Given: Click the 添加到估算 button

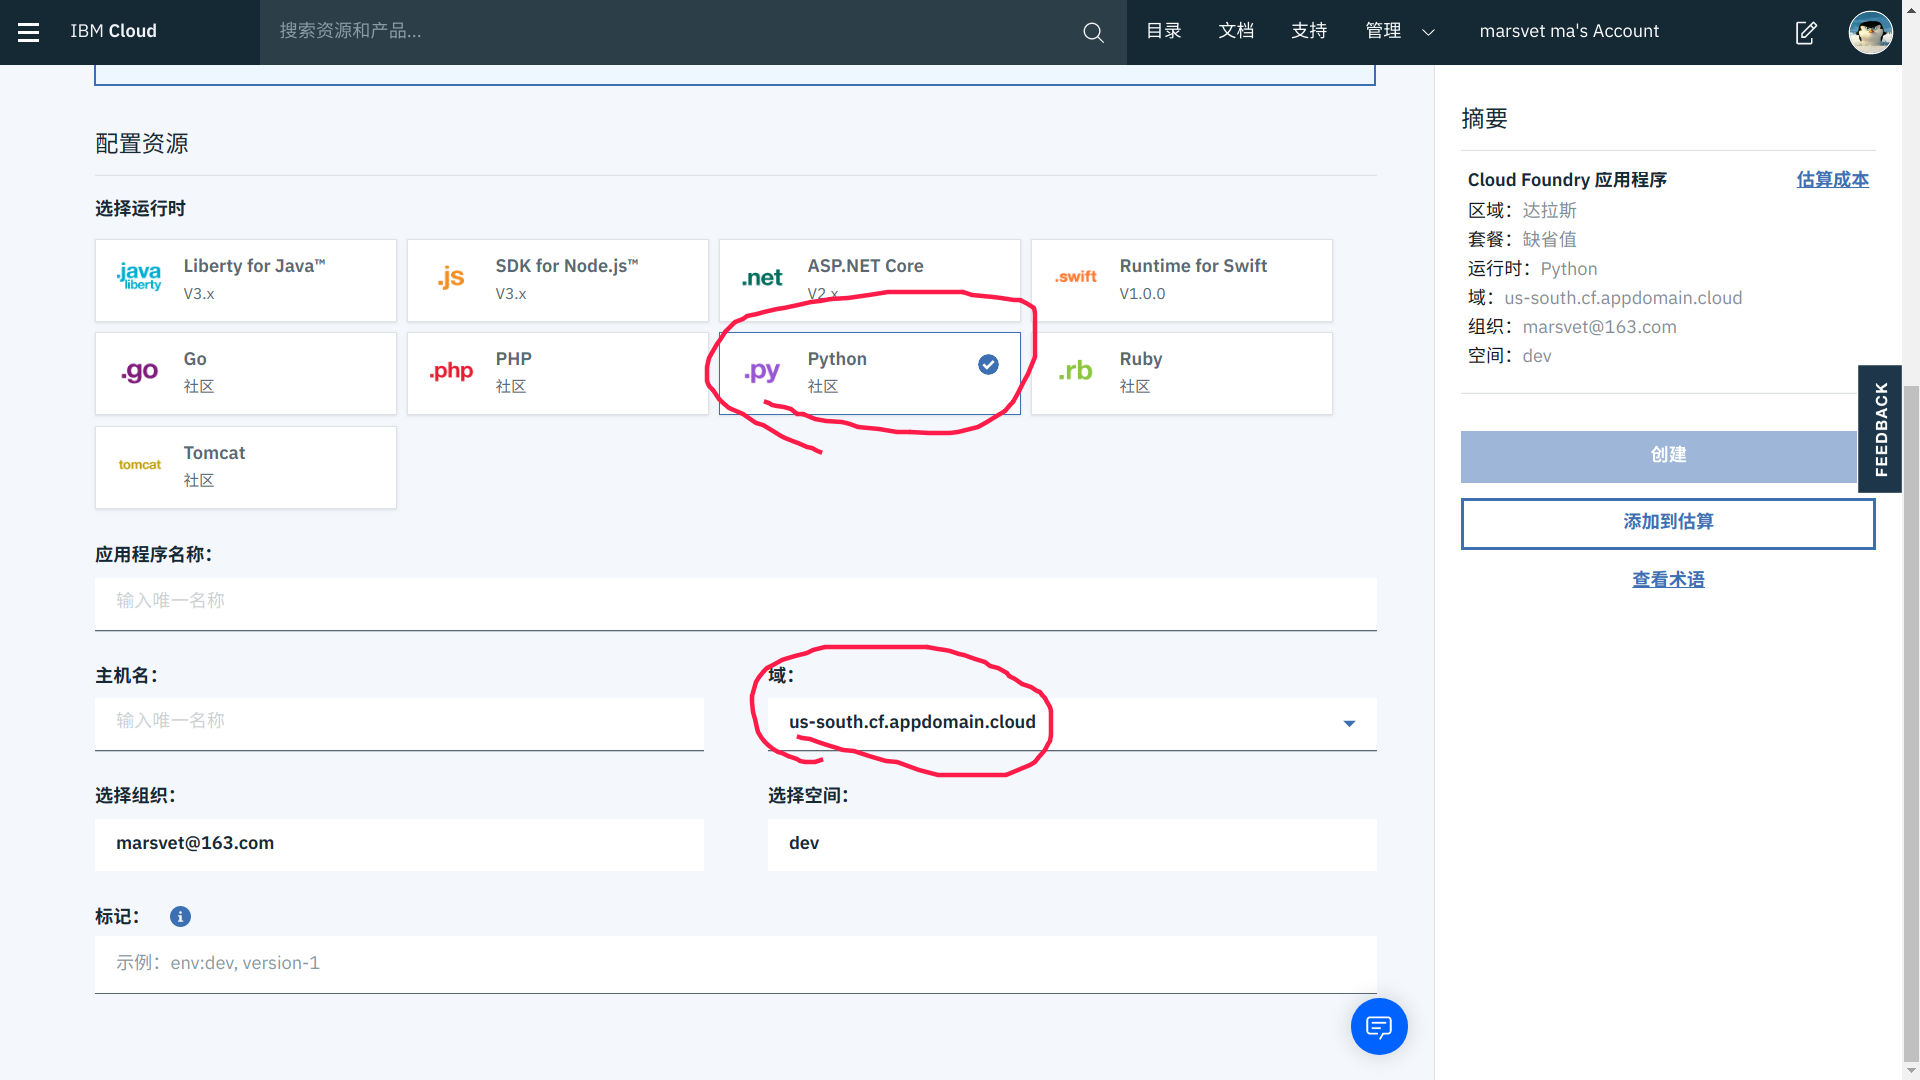Looking at the screenshot, I should pos(1668,523).
